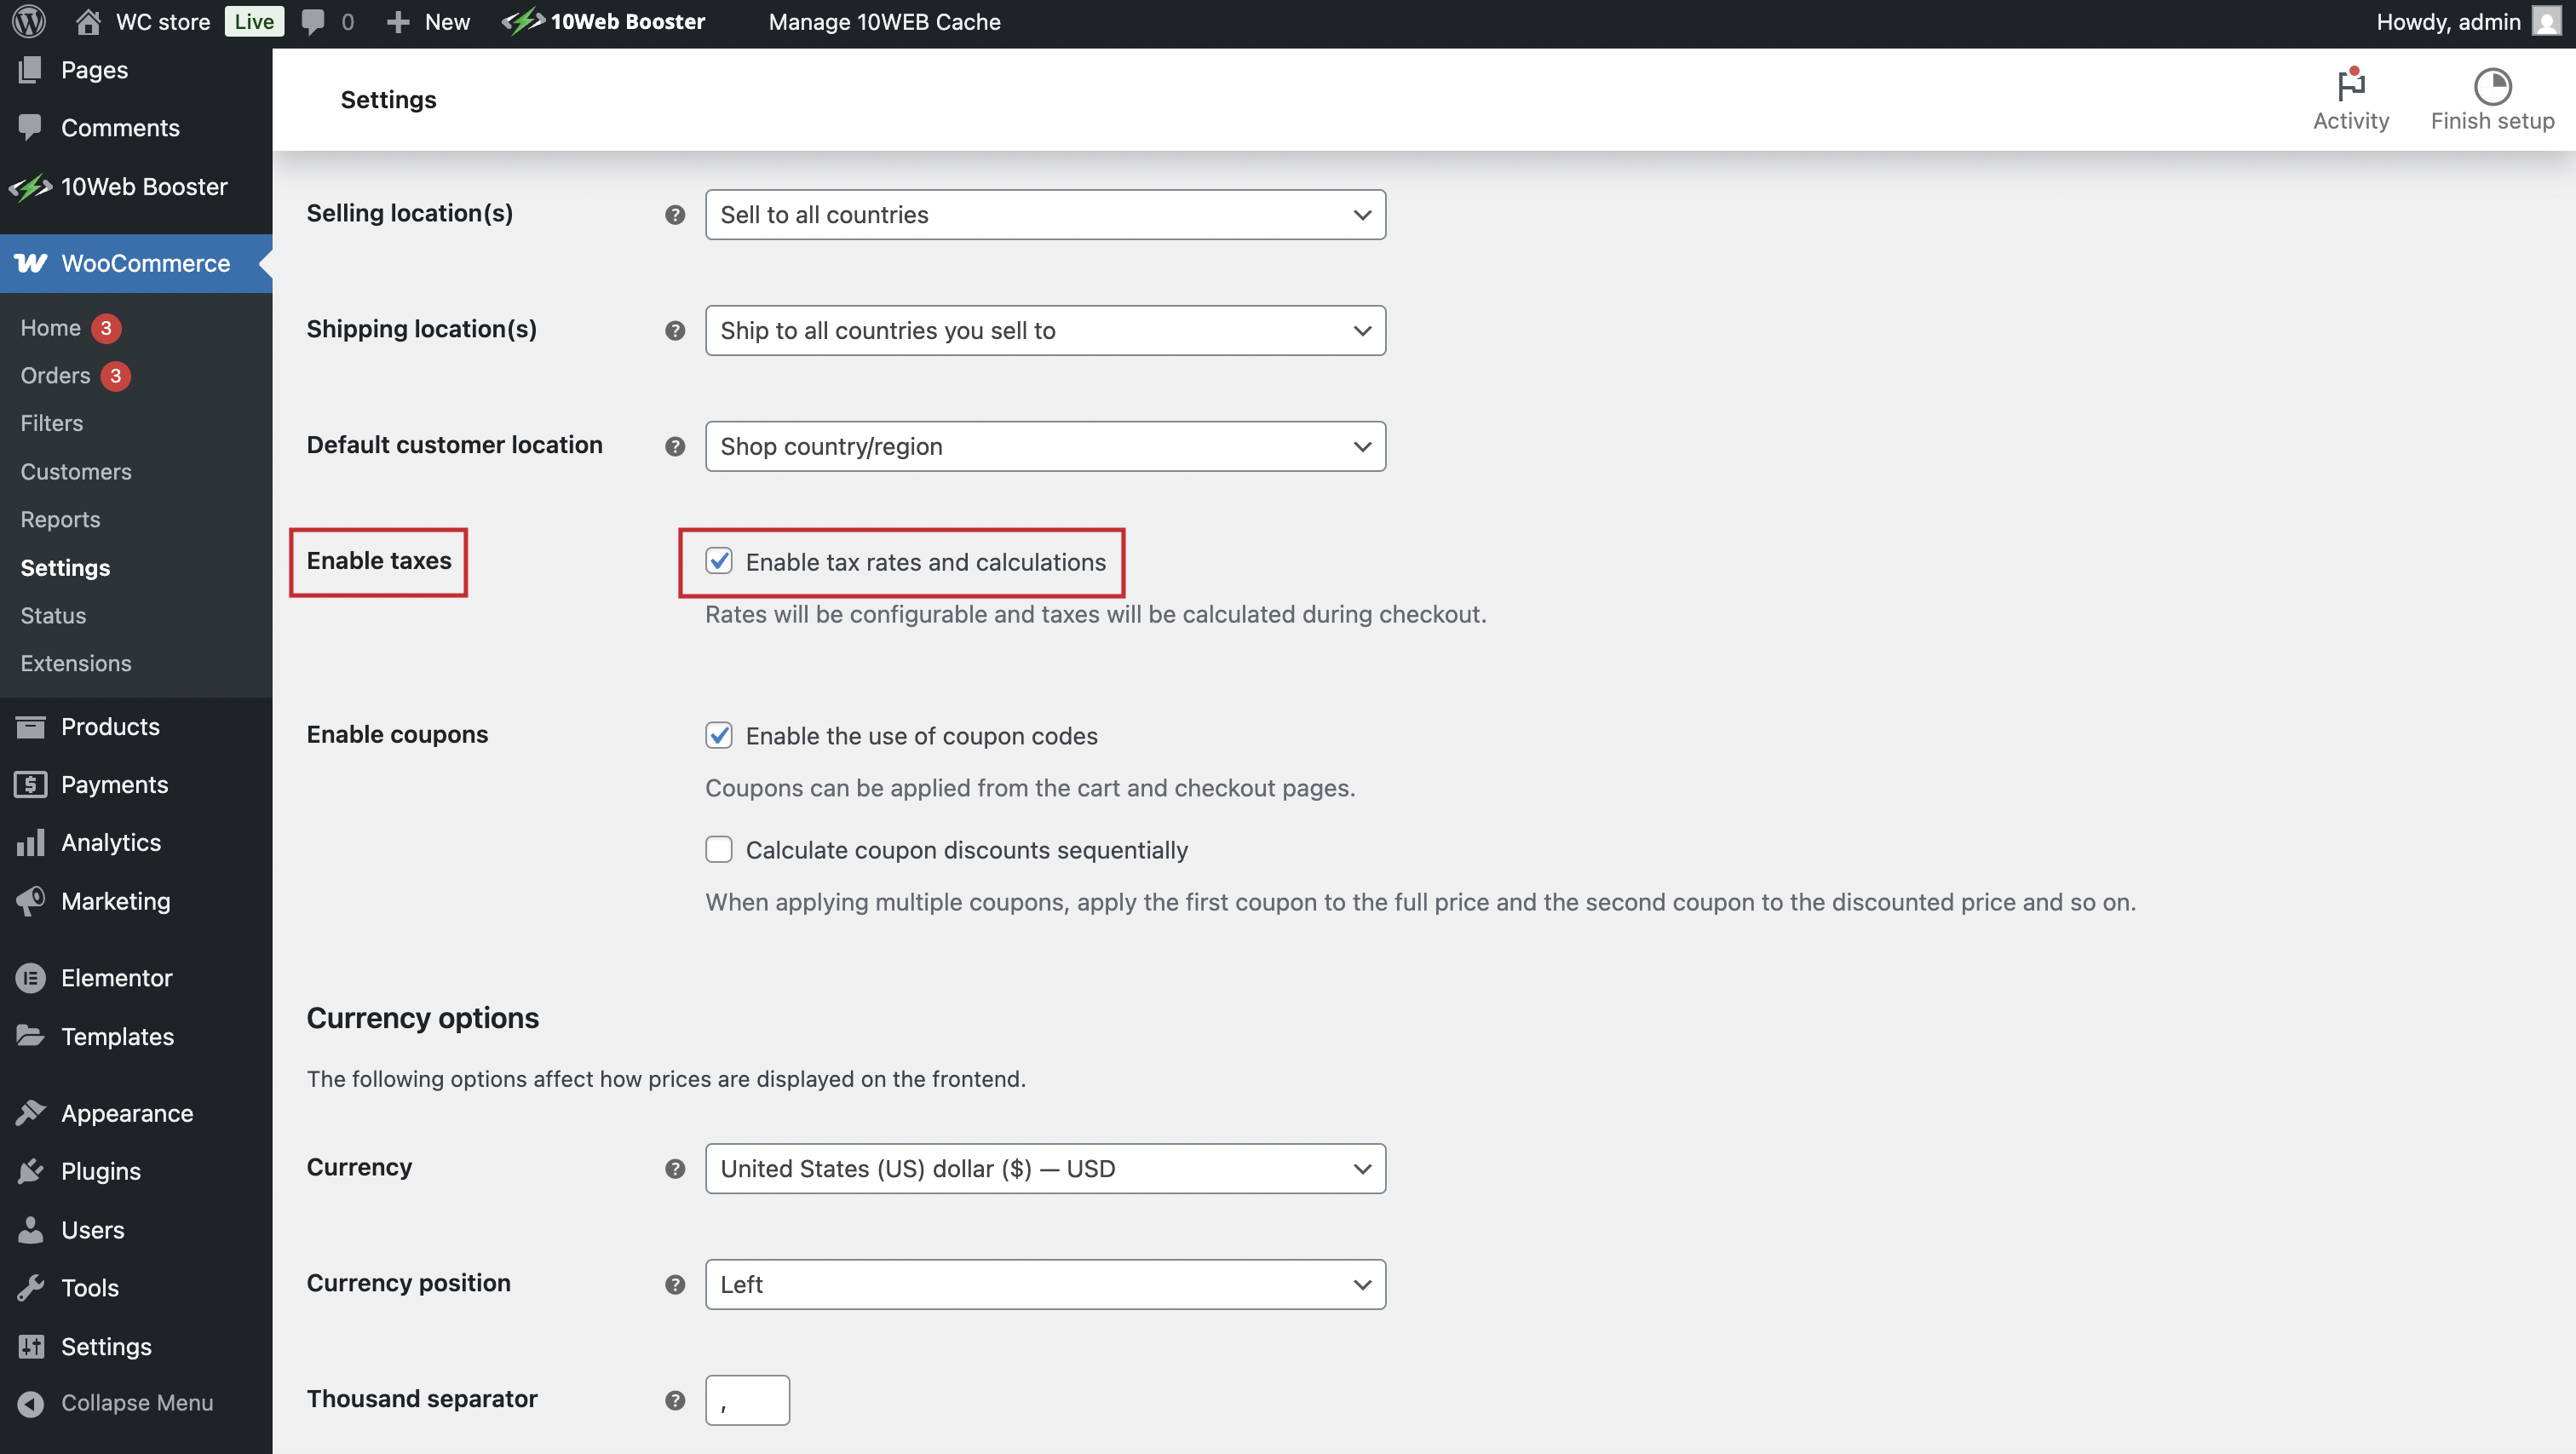Click help icon beside Selling location(s)
This screenshot has height=1454, width=2576.
(675, 215)
